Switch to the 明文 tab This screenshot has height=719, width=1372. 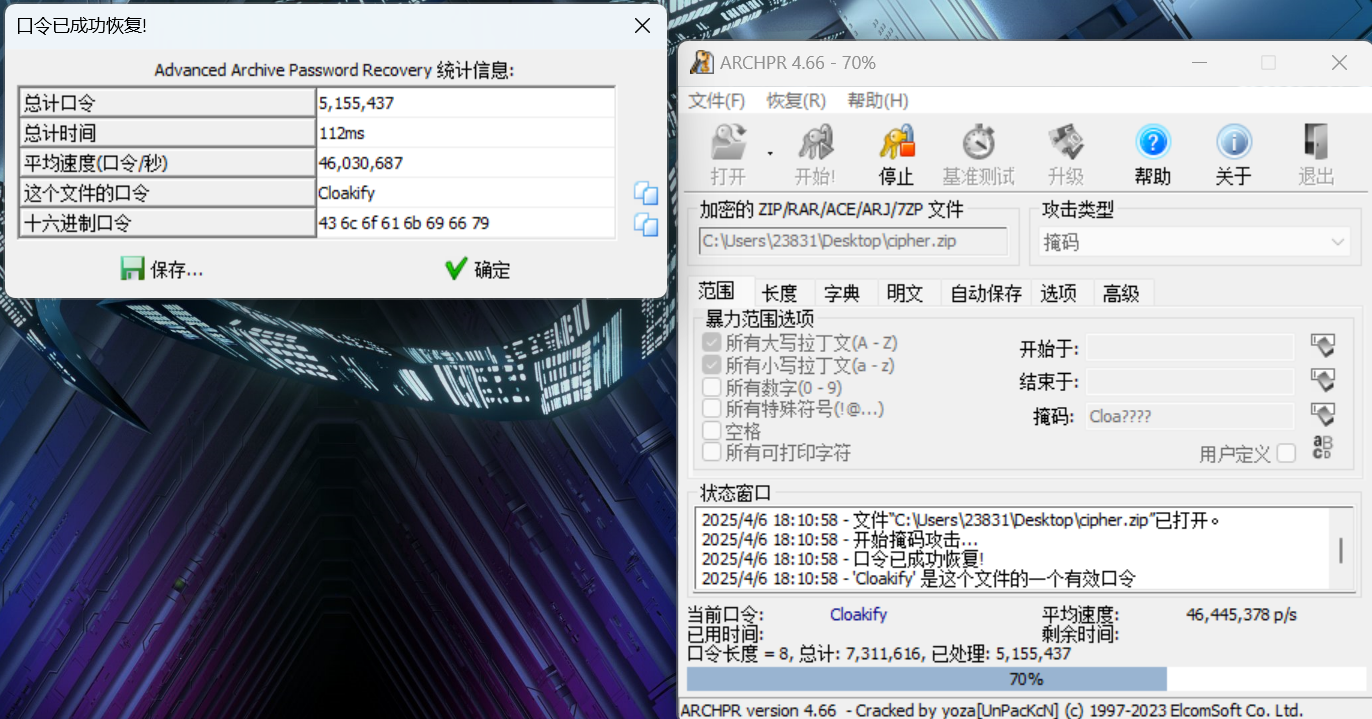(x=905, y=293)
